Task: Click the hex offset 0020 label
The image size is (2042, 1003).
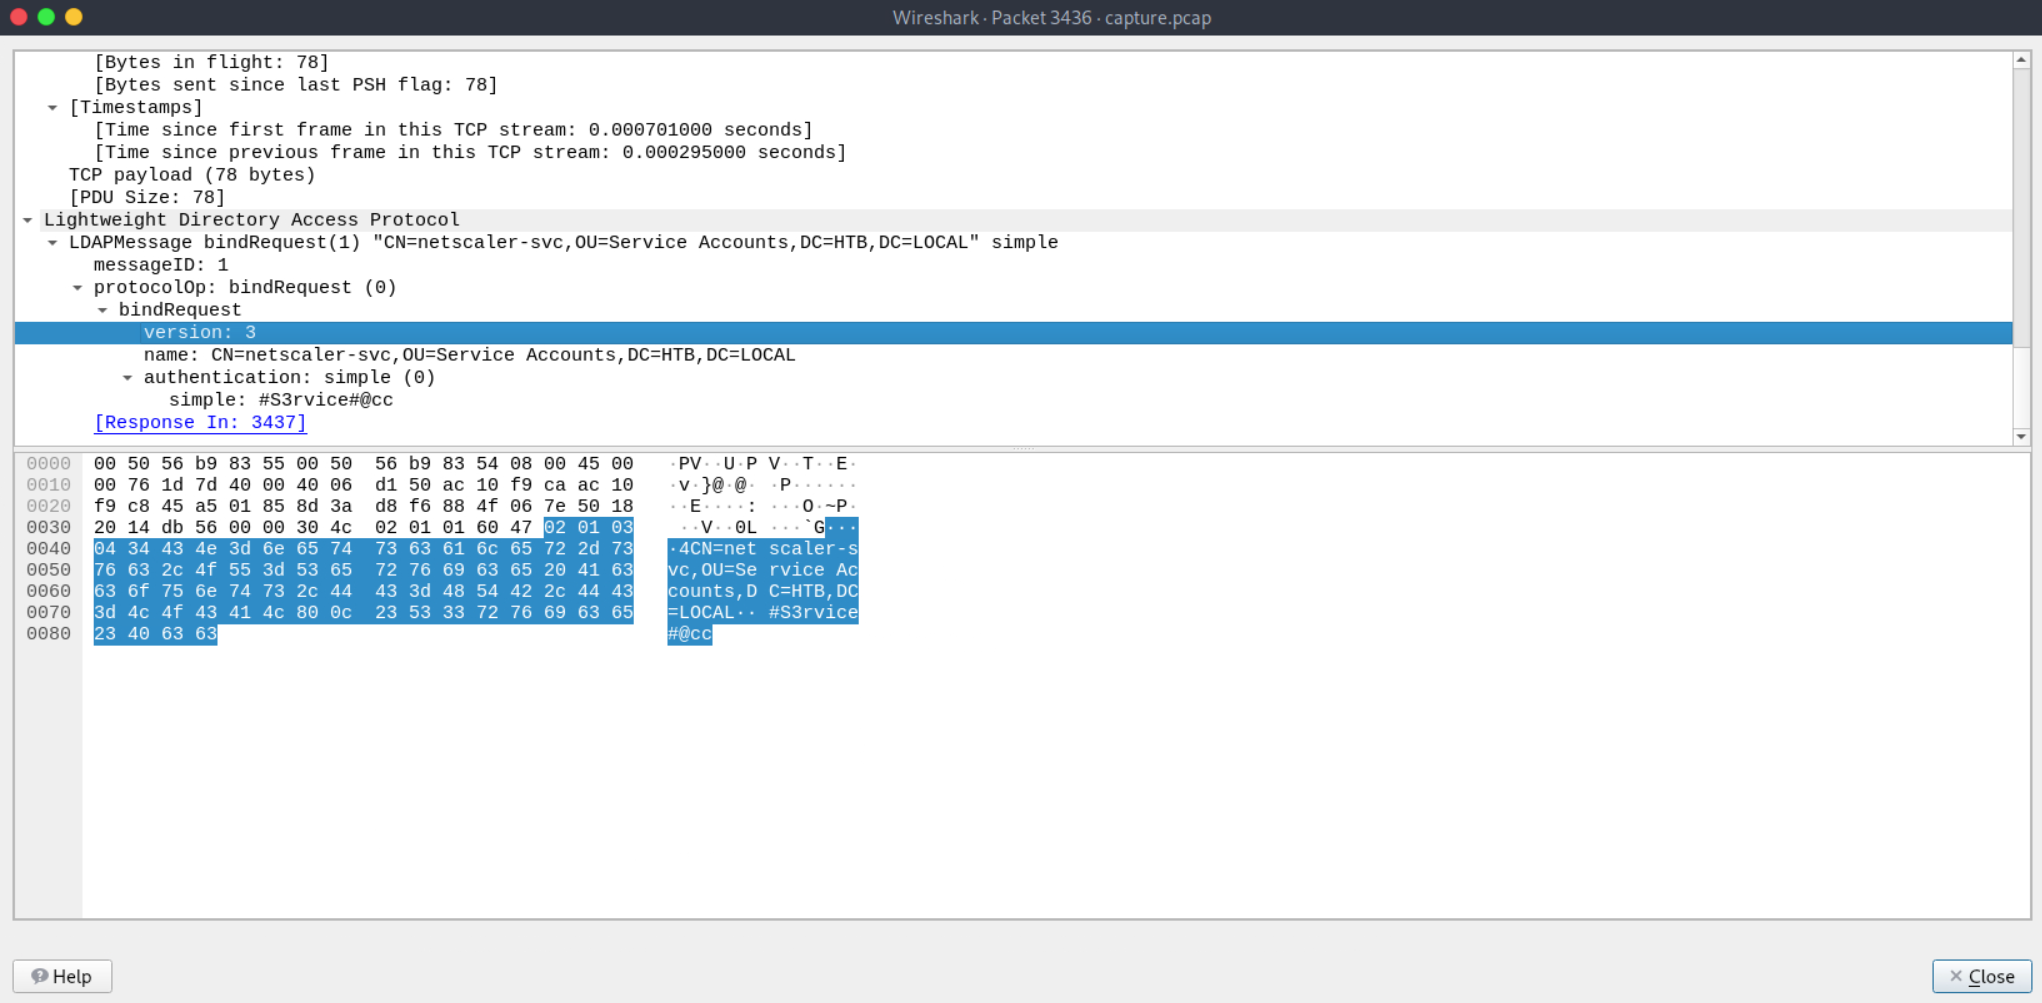Action: click(48, 506)
